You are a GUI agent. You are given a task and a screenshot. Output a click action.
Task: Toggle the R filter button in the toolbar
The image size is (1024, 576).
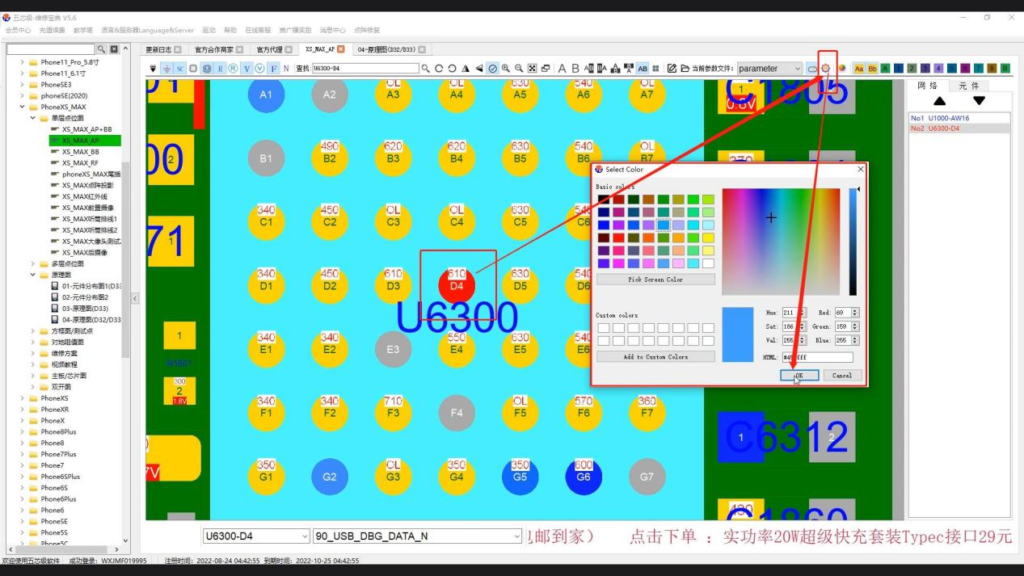coord(221,68)
